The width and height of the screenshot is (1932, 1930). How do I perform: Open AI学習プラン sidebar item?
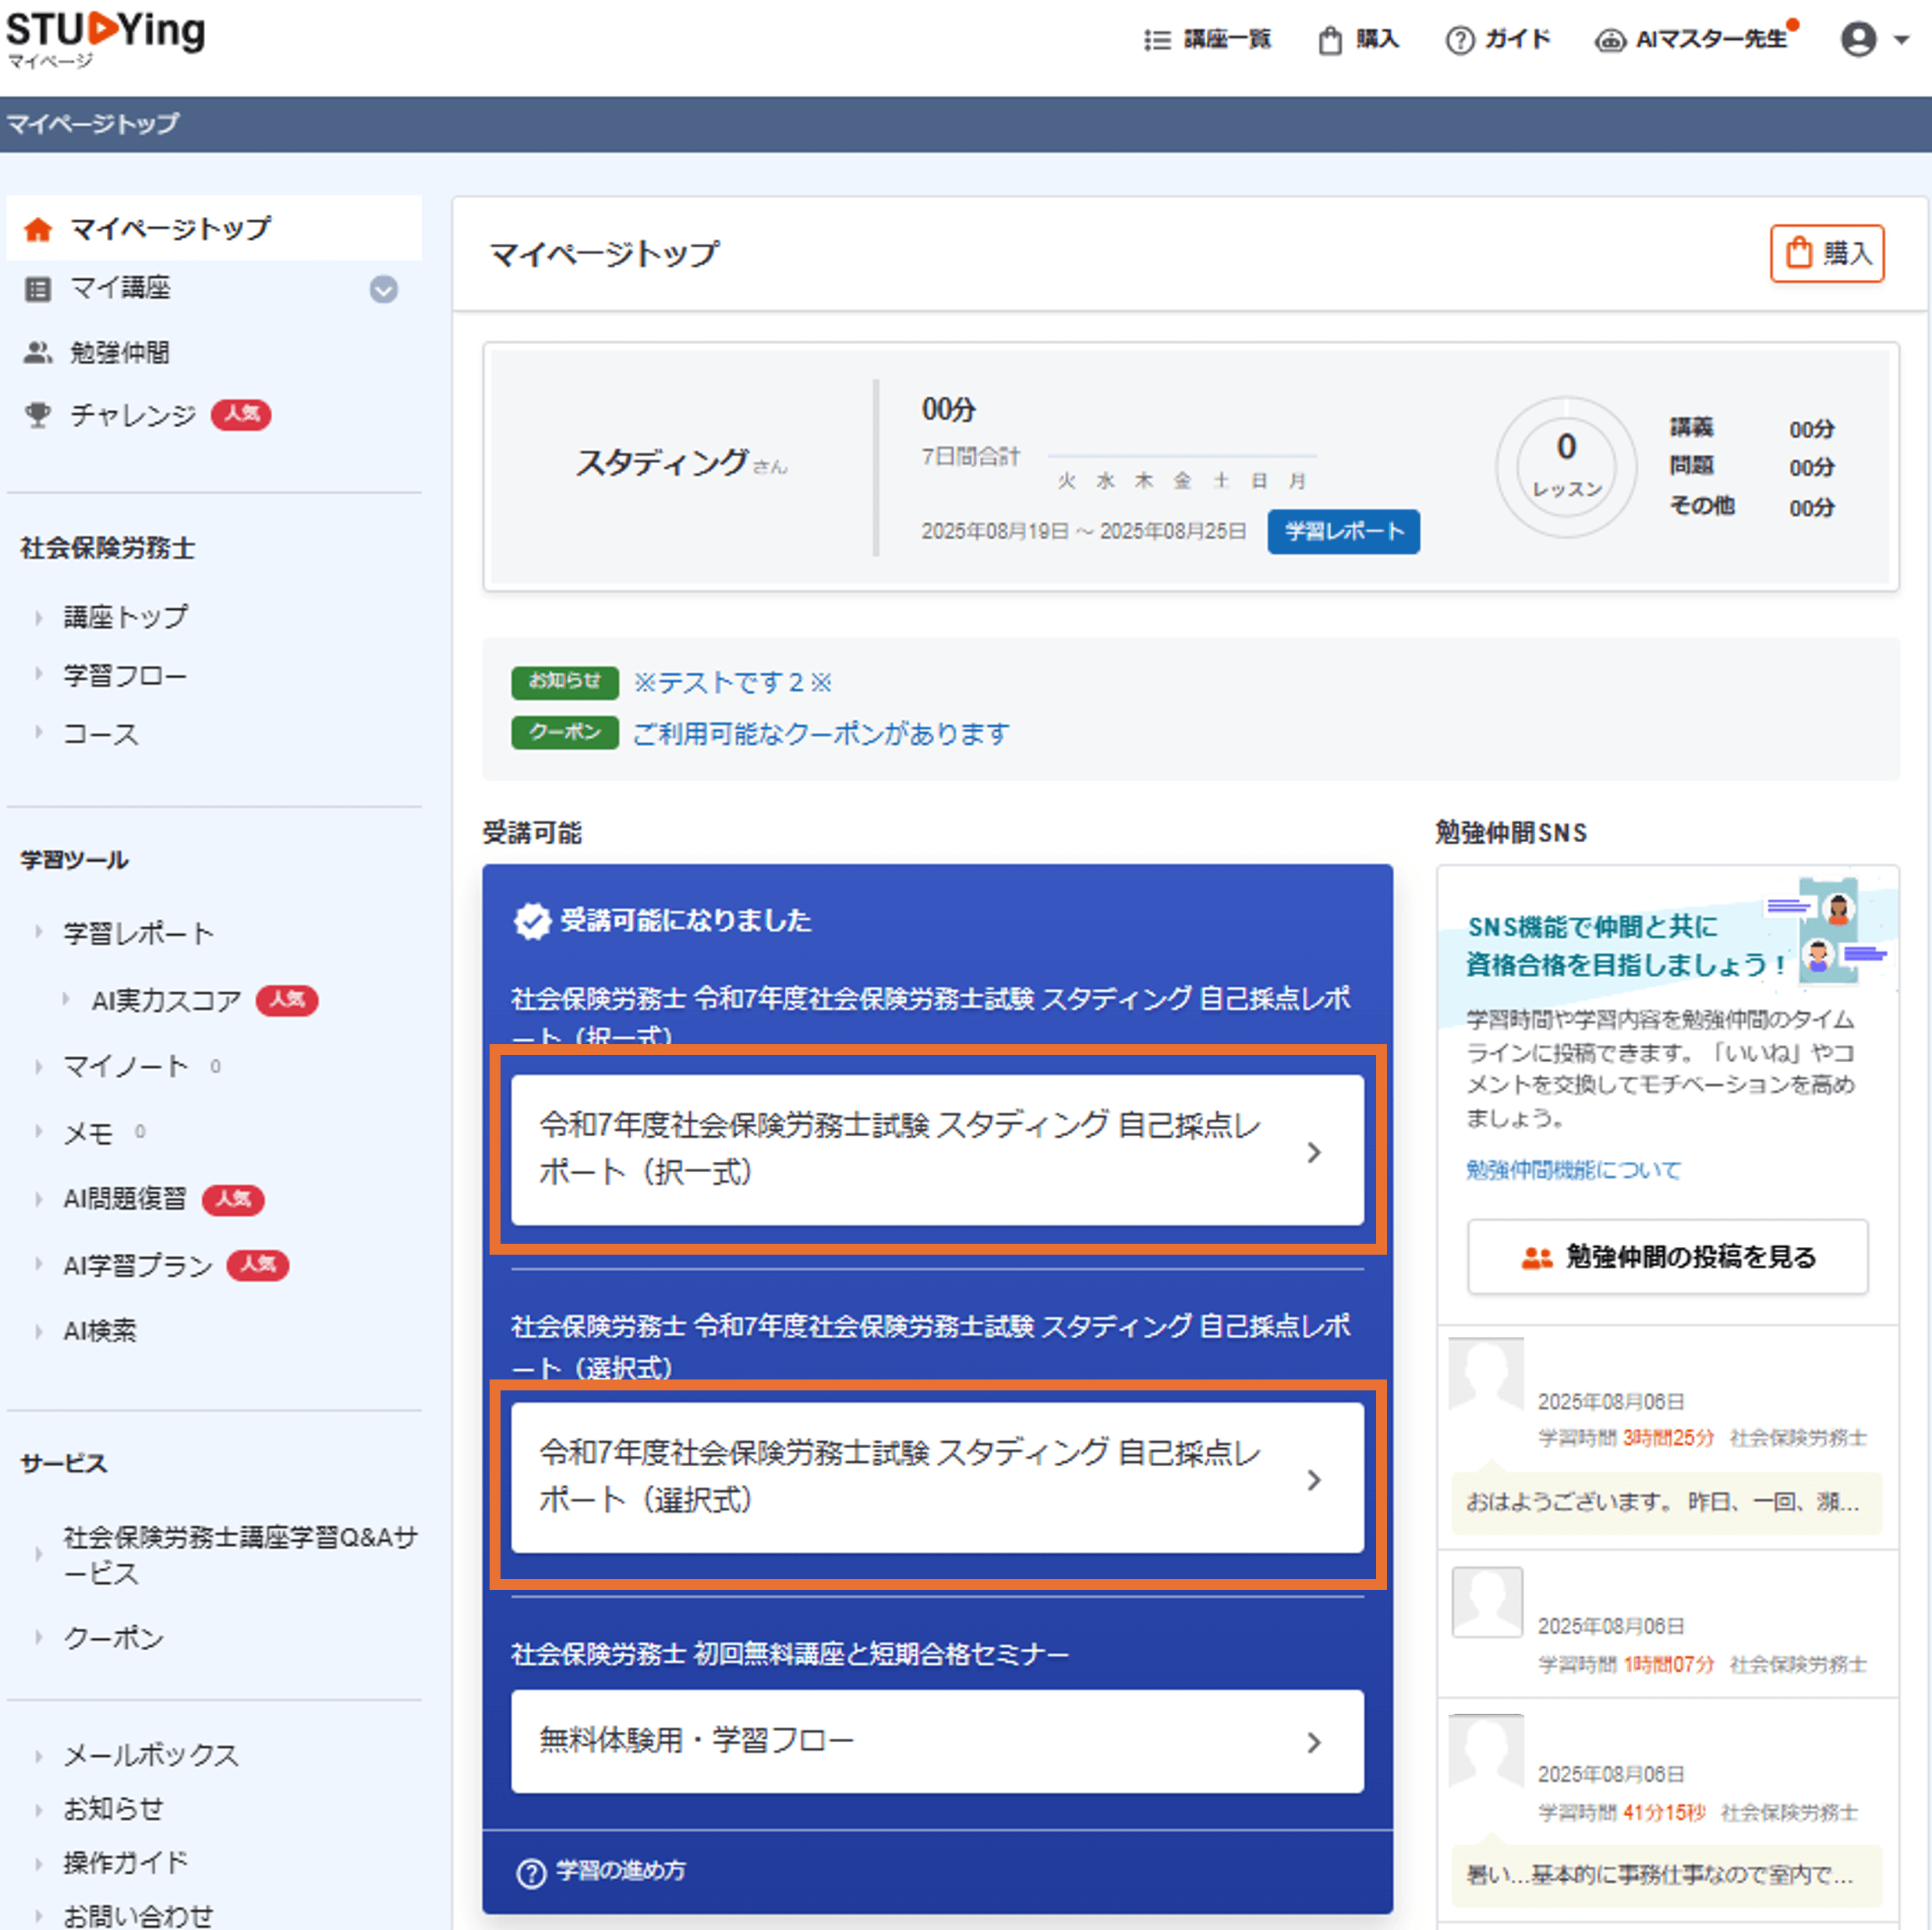tap(138, 1265)
